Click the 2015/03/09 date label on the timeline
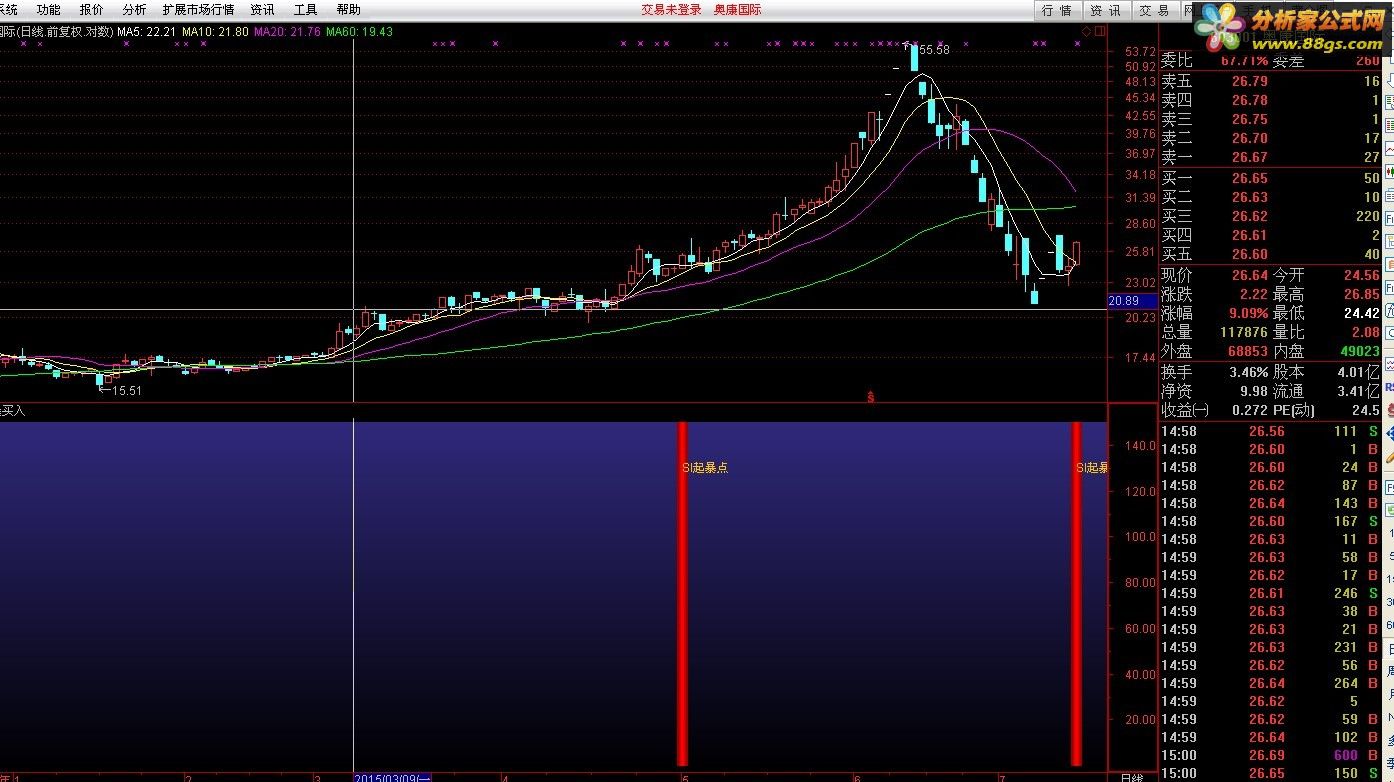This screenshot has height=782, width=1394. [x=393, y=777]
